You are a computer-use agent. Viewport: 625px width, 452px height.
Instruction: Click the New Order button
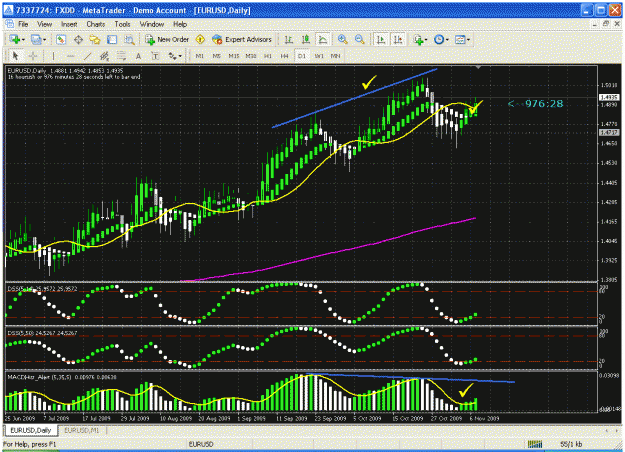(x=167, y=39)
